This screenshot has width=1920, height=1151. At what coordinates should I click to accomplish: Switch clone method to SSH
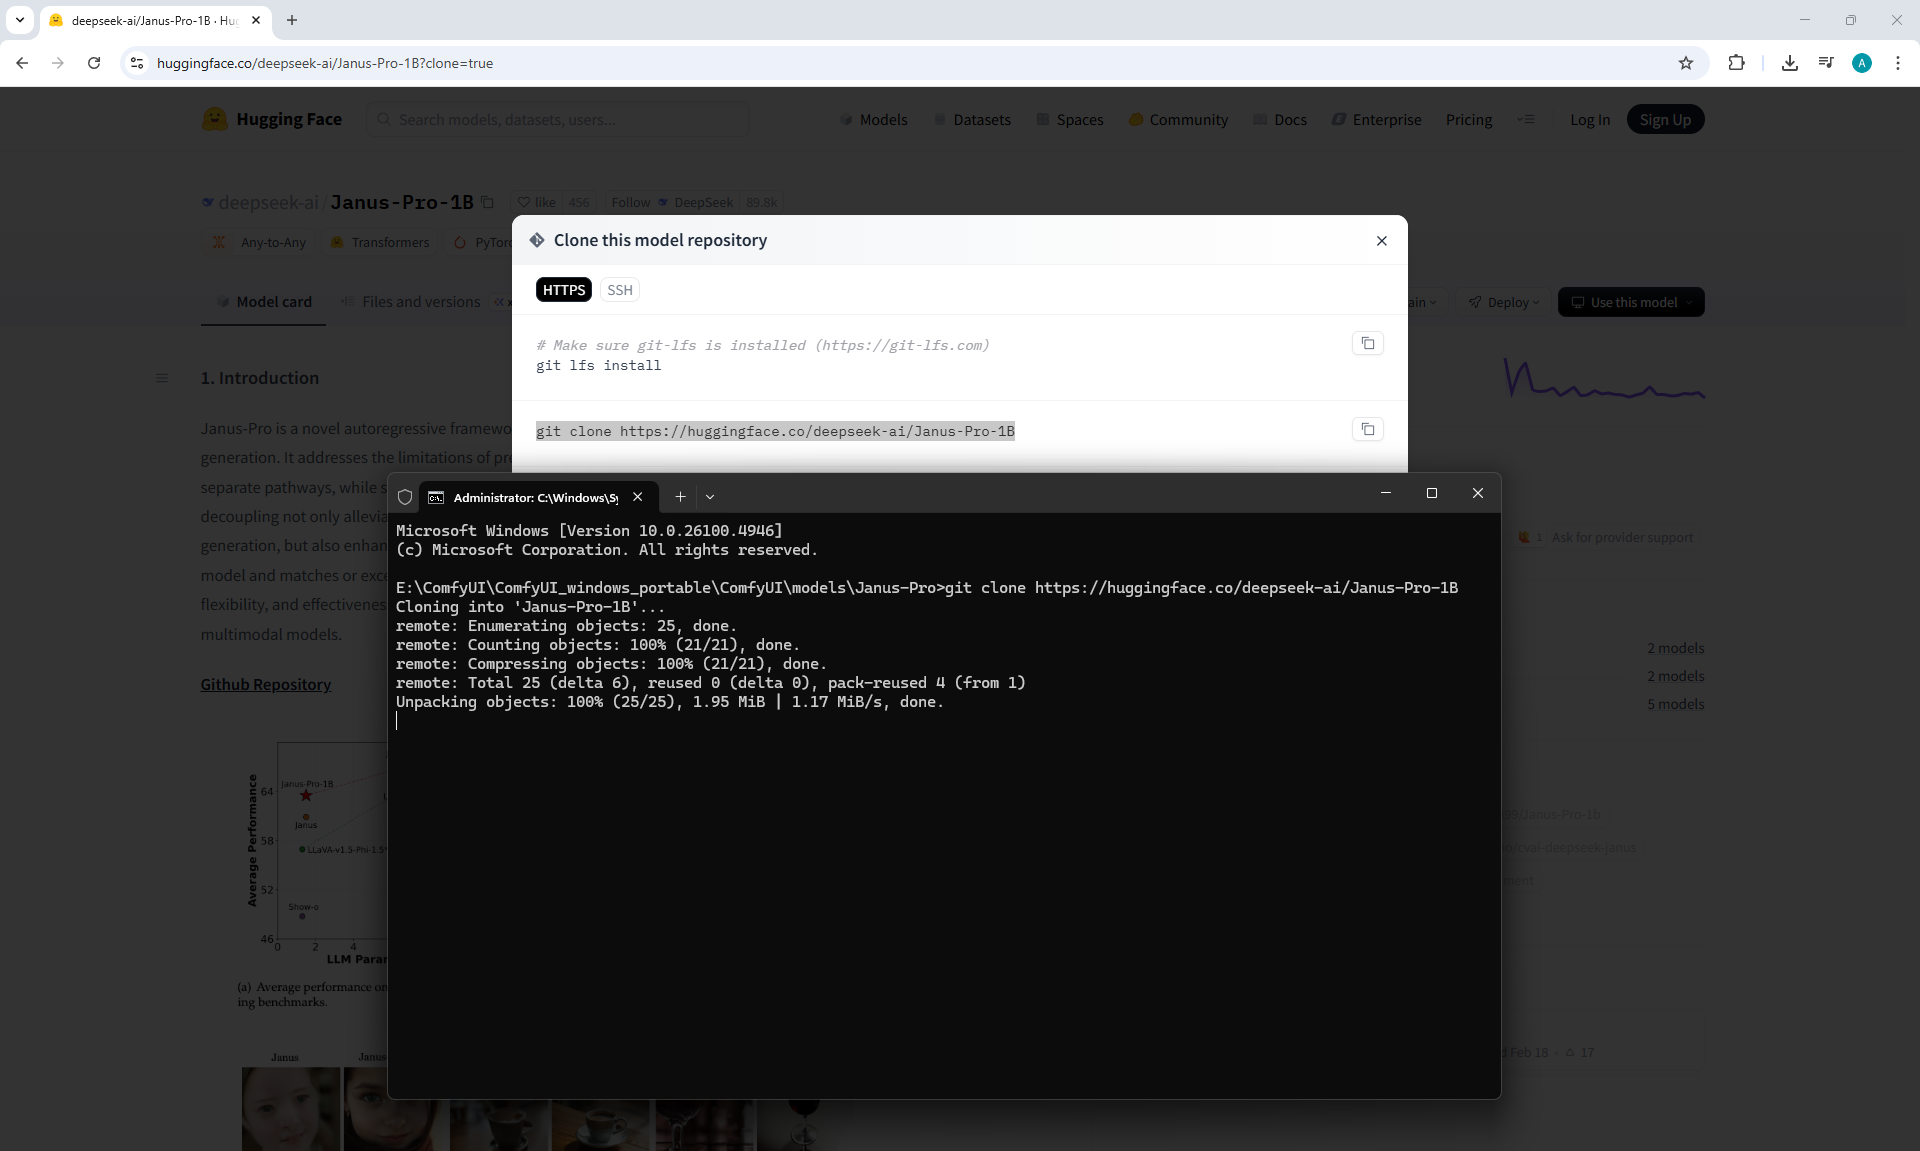tap(619, 290)
